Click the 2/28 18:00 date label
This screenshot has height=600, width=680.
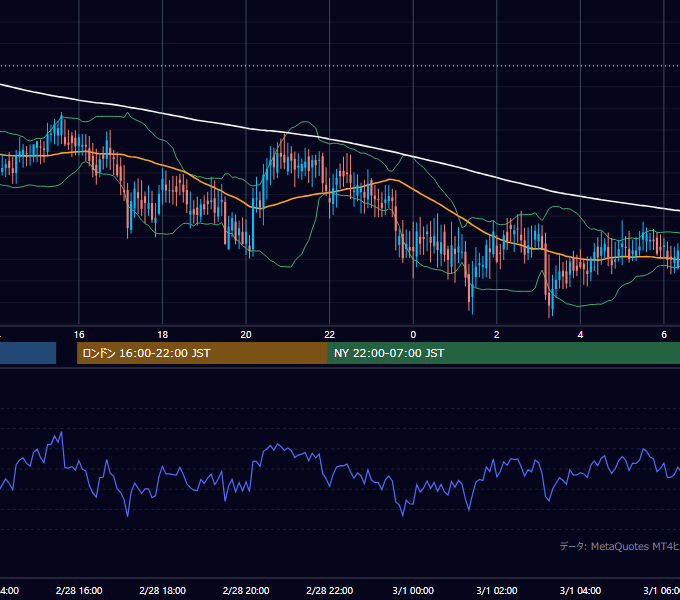(163, 590)
